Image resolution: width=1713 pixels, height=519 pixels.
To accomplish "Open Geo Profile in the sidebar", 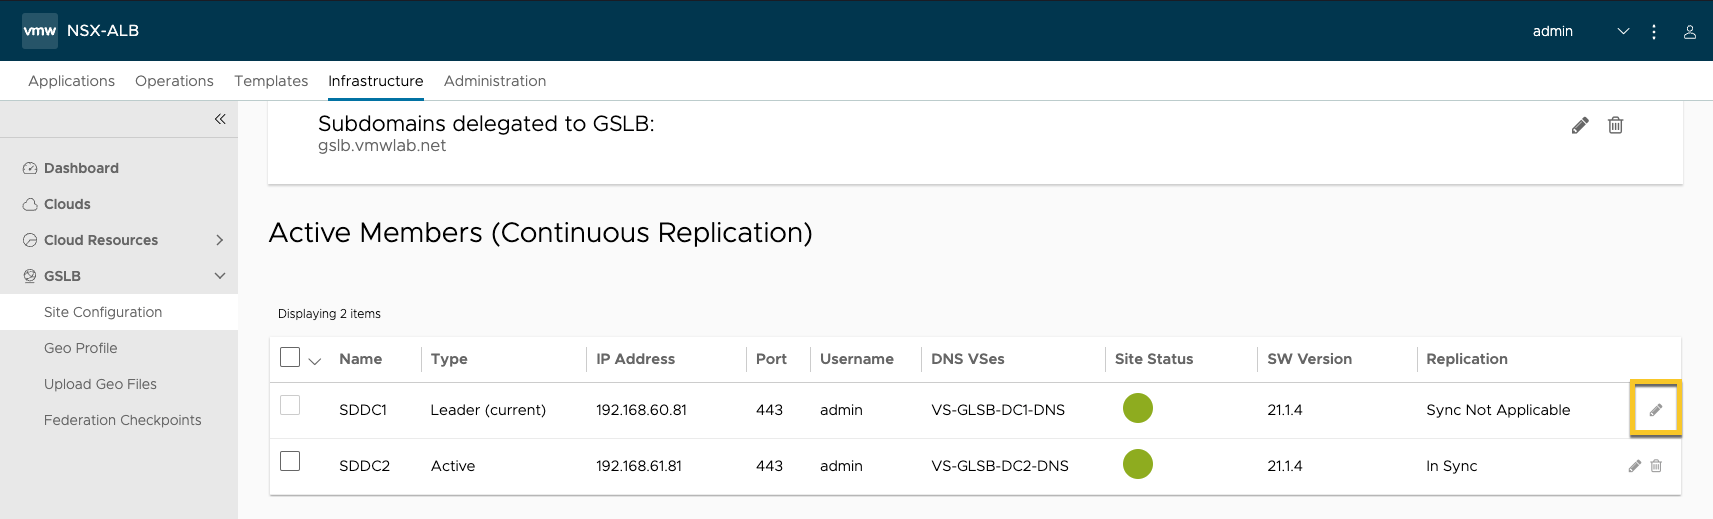I will [81, 348].
